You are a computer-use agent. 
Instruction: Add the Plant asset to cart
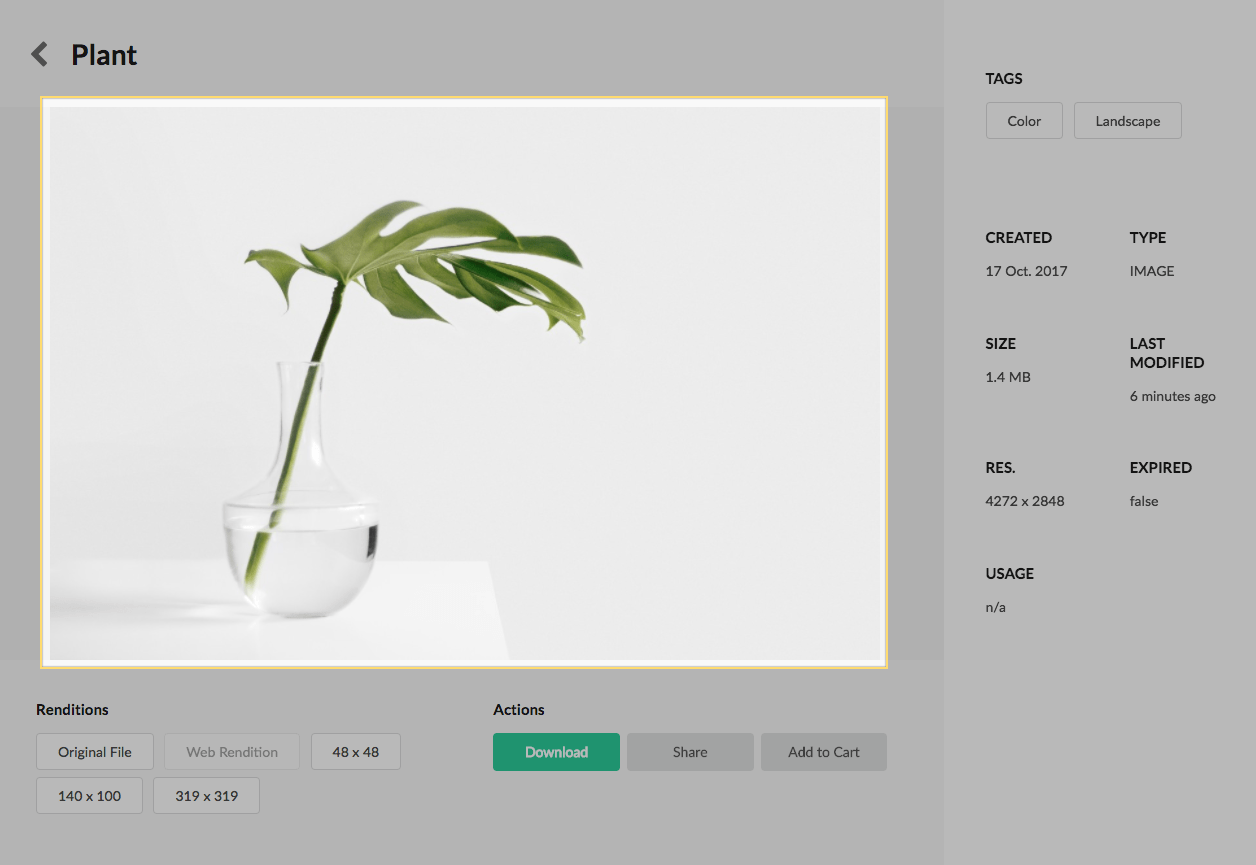[824, 752]
